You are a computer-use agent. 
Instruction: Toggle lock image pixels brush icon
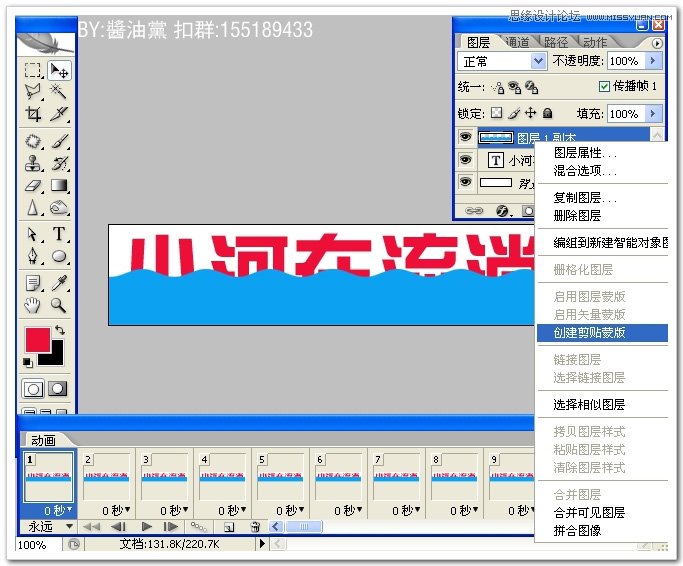[x=514, y=113]
